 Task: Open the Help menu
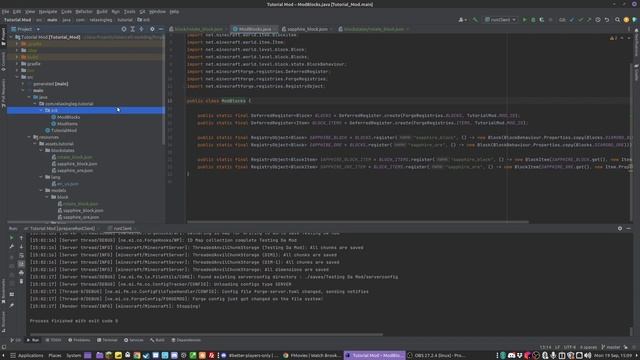pyautogui.click(x=174, y=12)
